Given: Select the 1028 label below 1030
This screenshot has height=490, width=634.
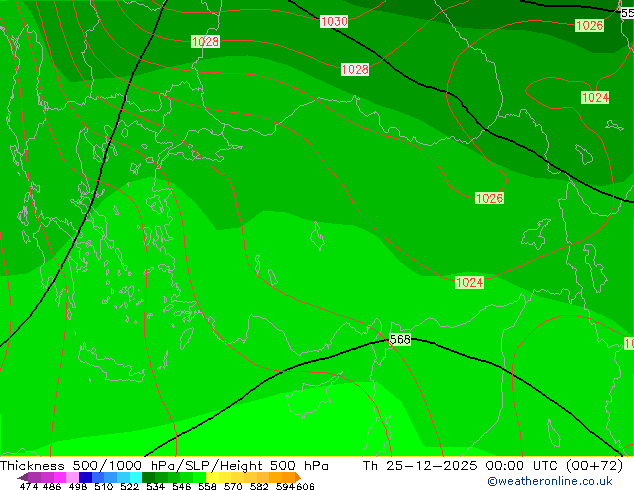Looking at the screenshot, I should [x=355, y=70].
